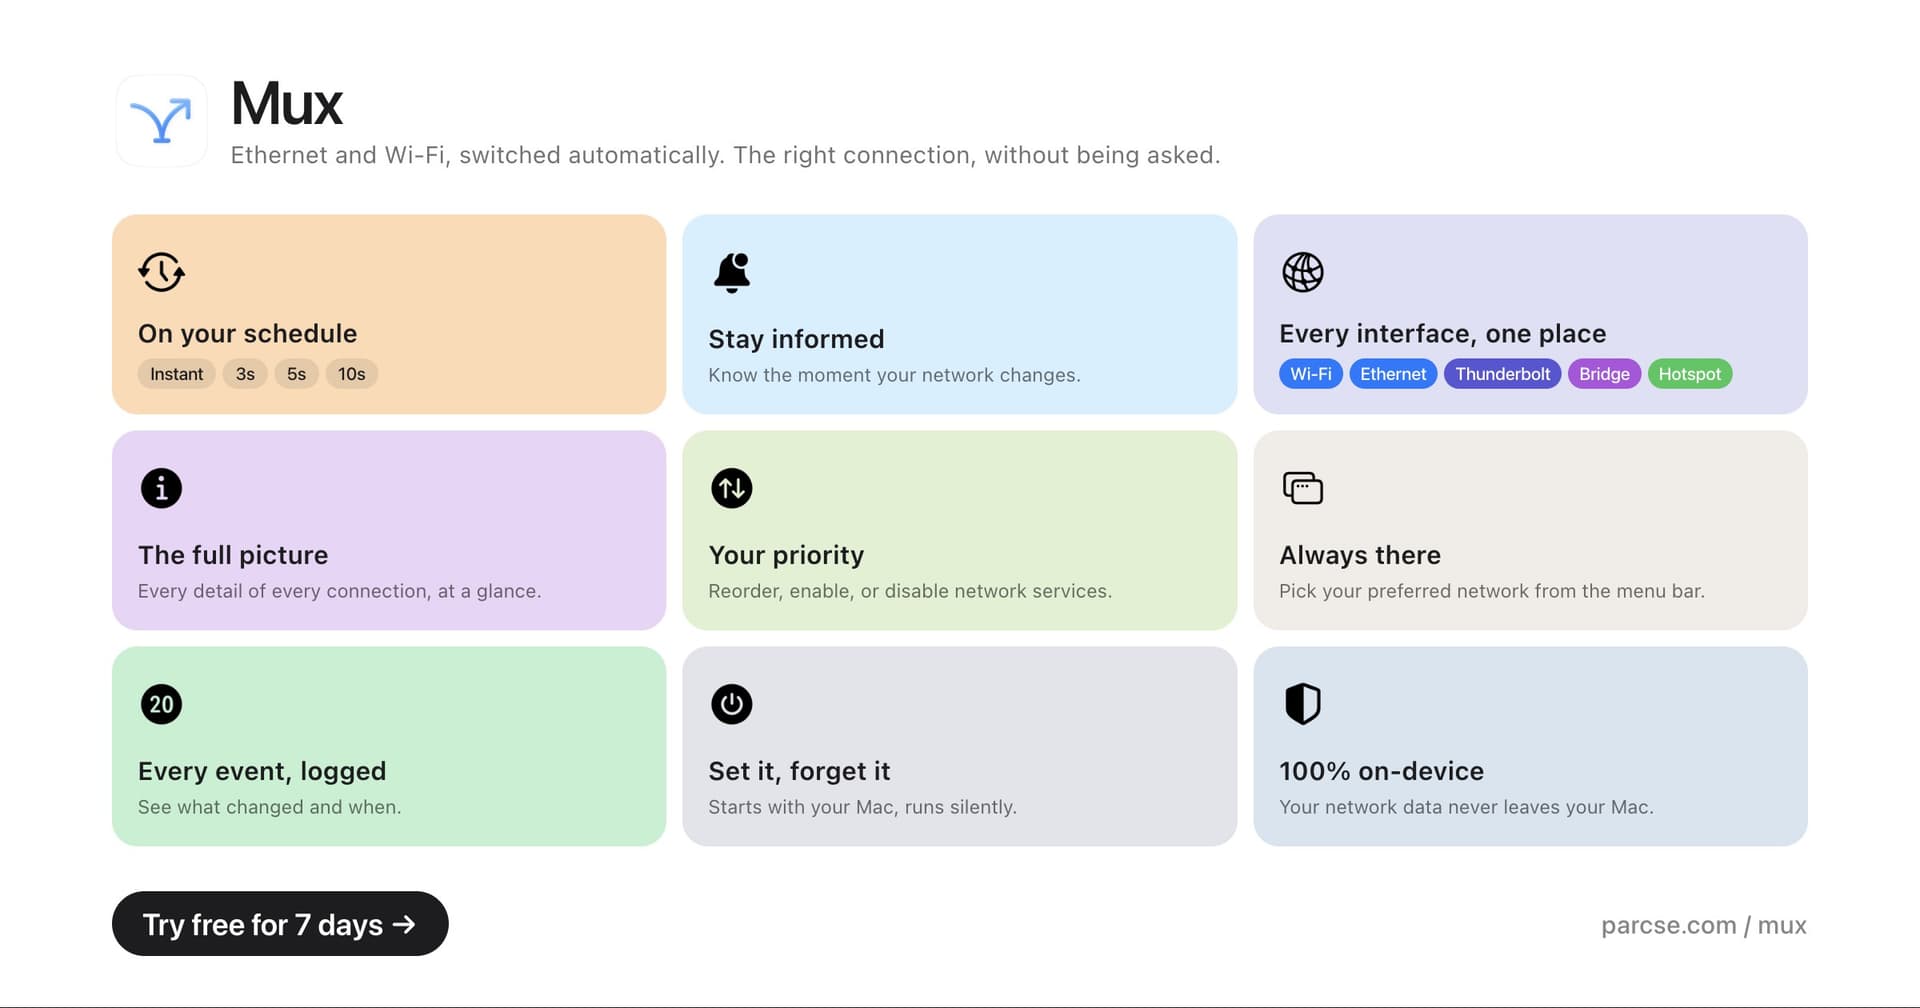Click the menu bar windows icon
Screen dimensions: 1920x1008
(1302, 488)
